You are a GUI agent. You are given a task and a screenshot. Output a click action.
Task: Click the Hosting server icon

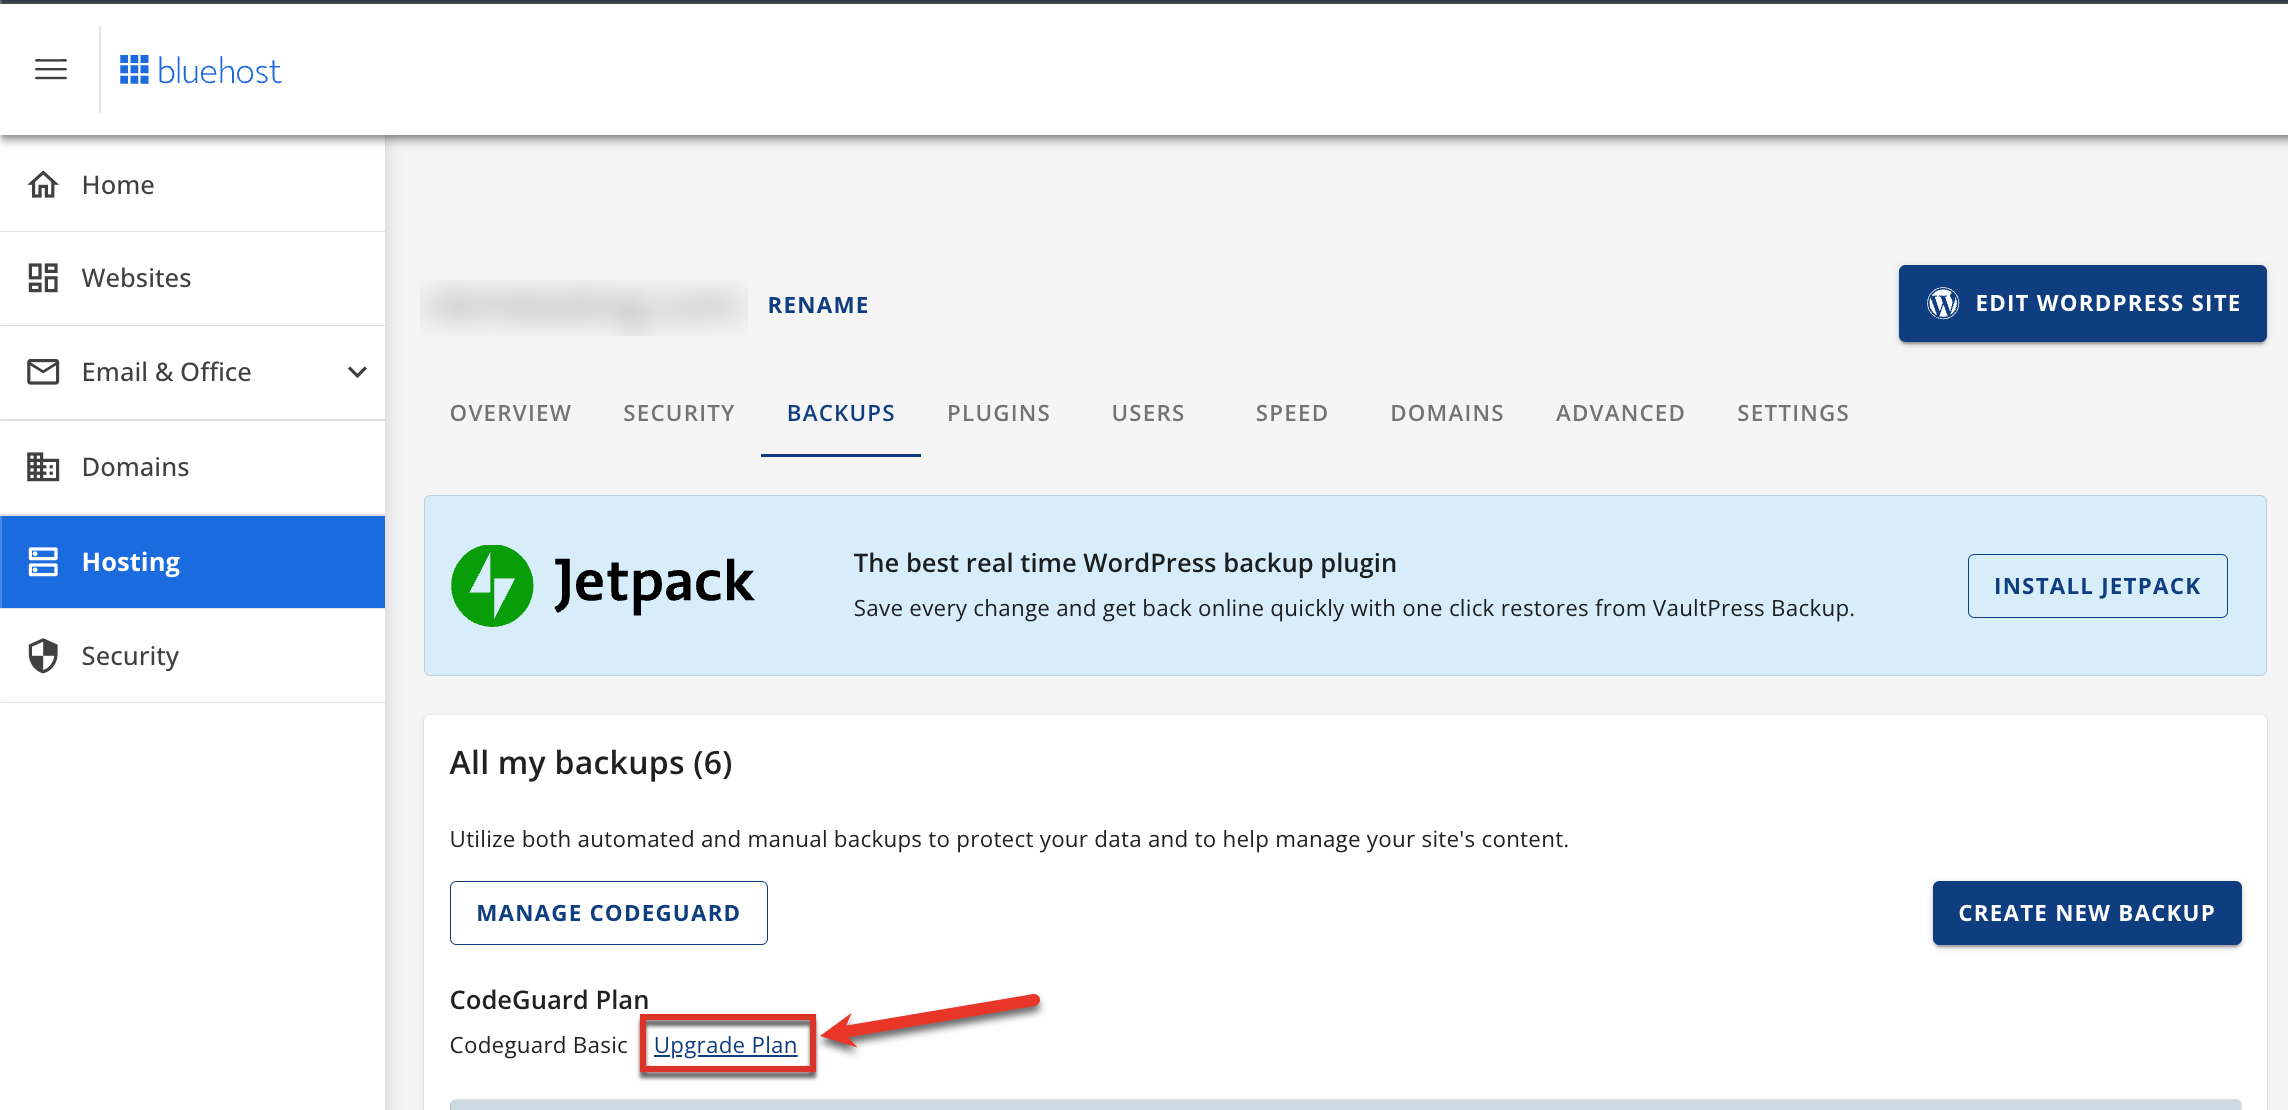tap(43, 562)
